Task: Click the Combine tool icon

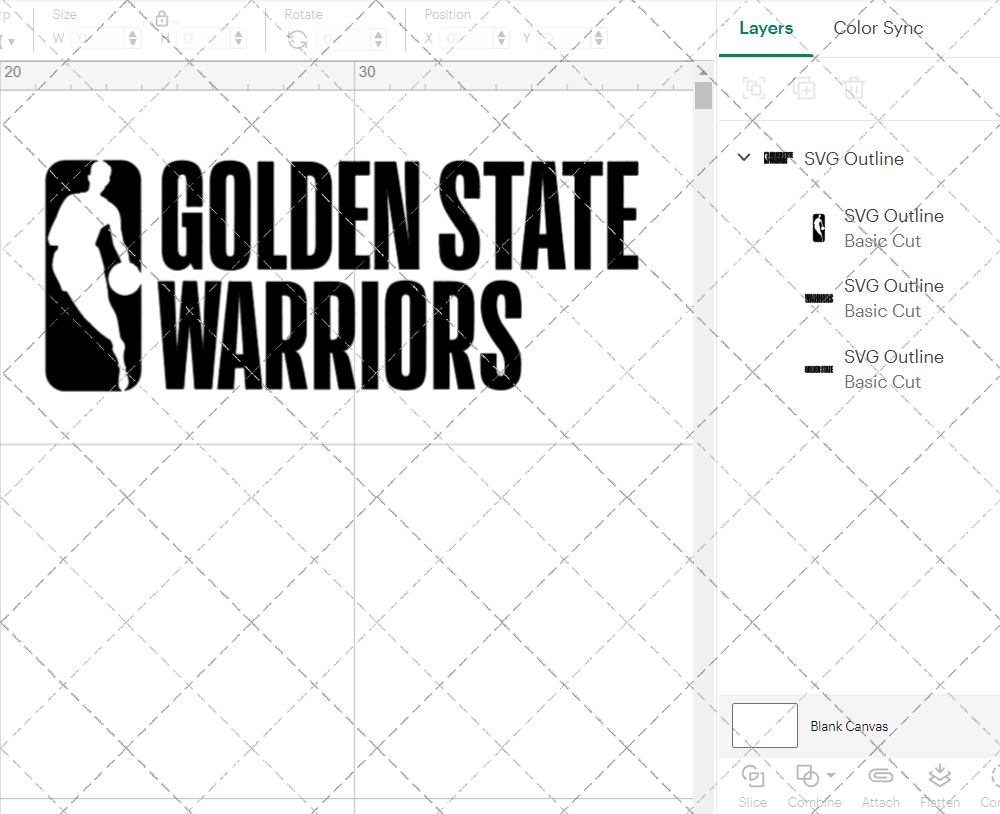Action: [x=808, y=775]
